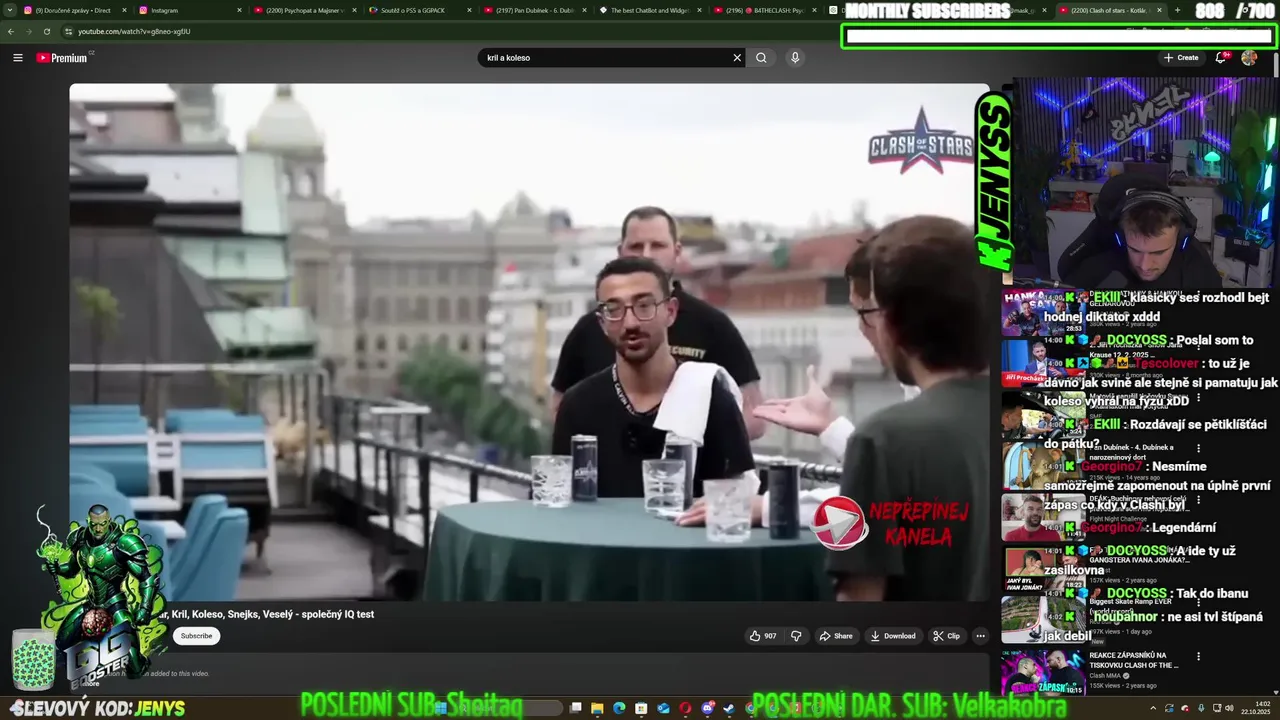Open options for Biggest Skate Ramp video

(1198, 603)
